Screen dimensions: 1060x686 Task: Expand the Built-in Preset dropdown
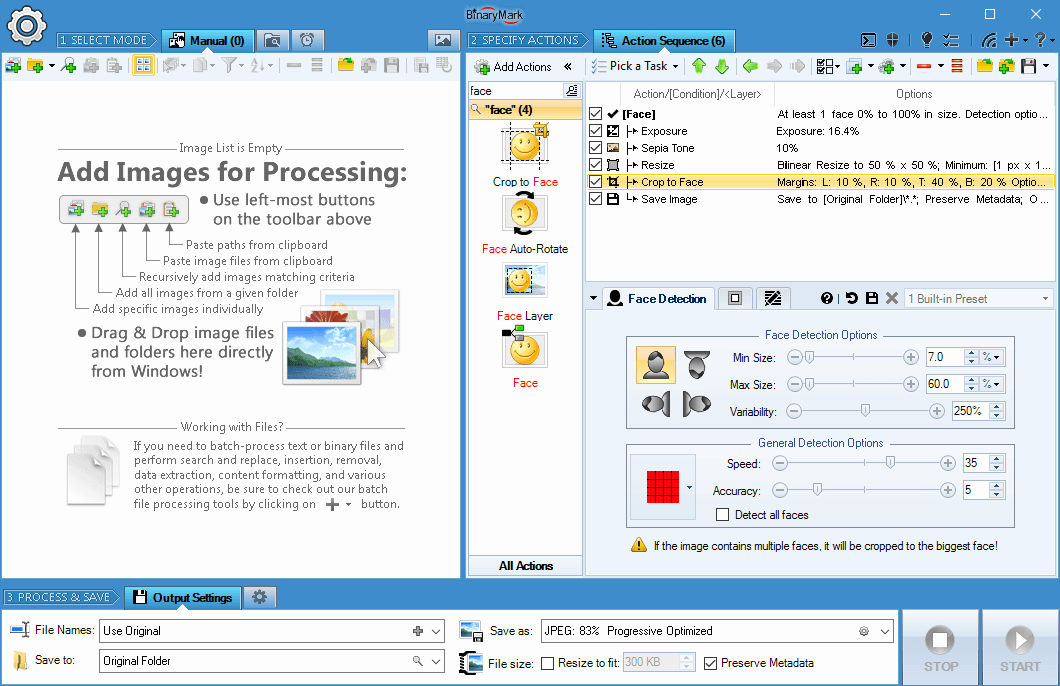click(x=1045, y=298)
